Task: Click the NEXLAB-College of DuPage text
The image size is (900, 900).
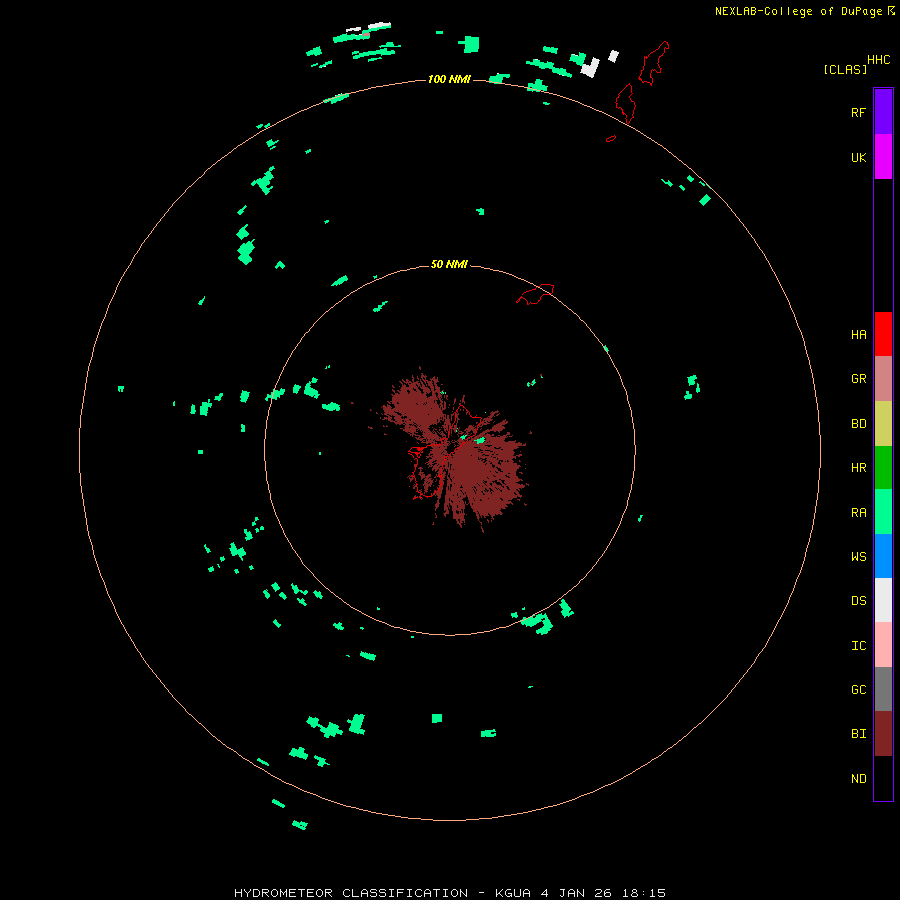Action: pyautogui.click(x=800, y=11)
